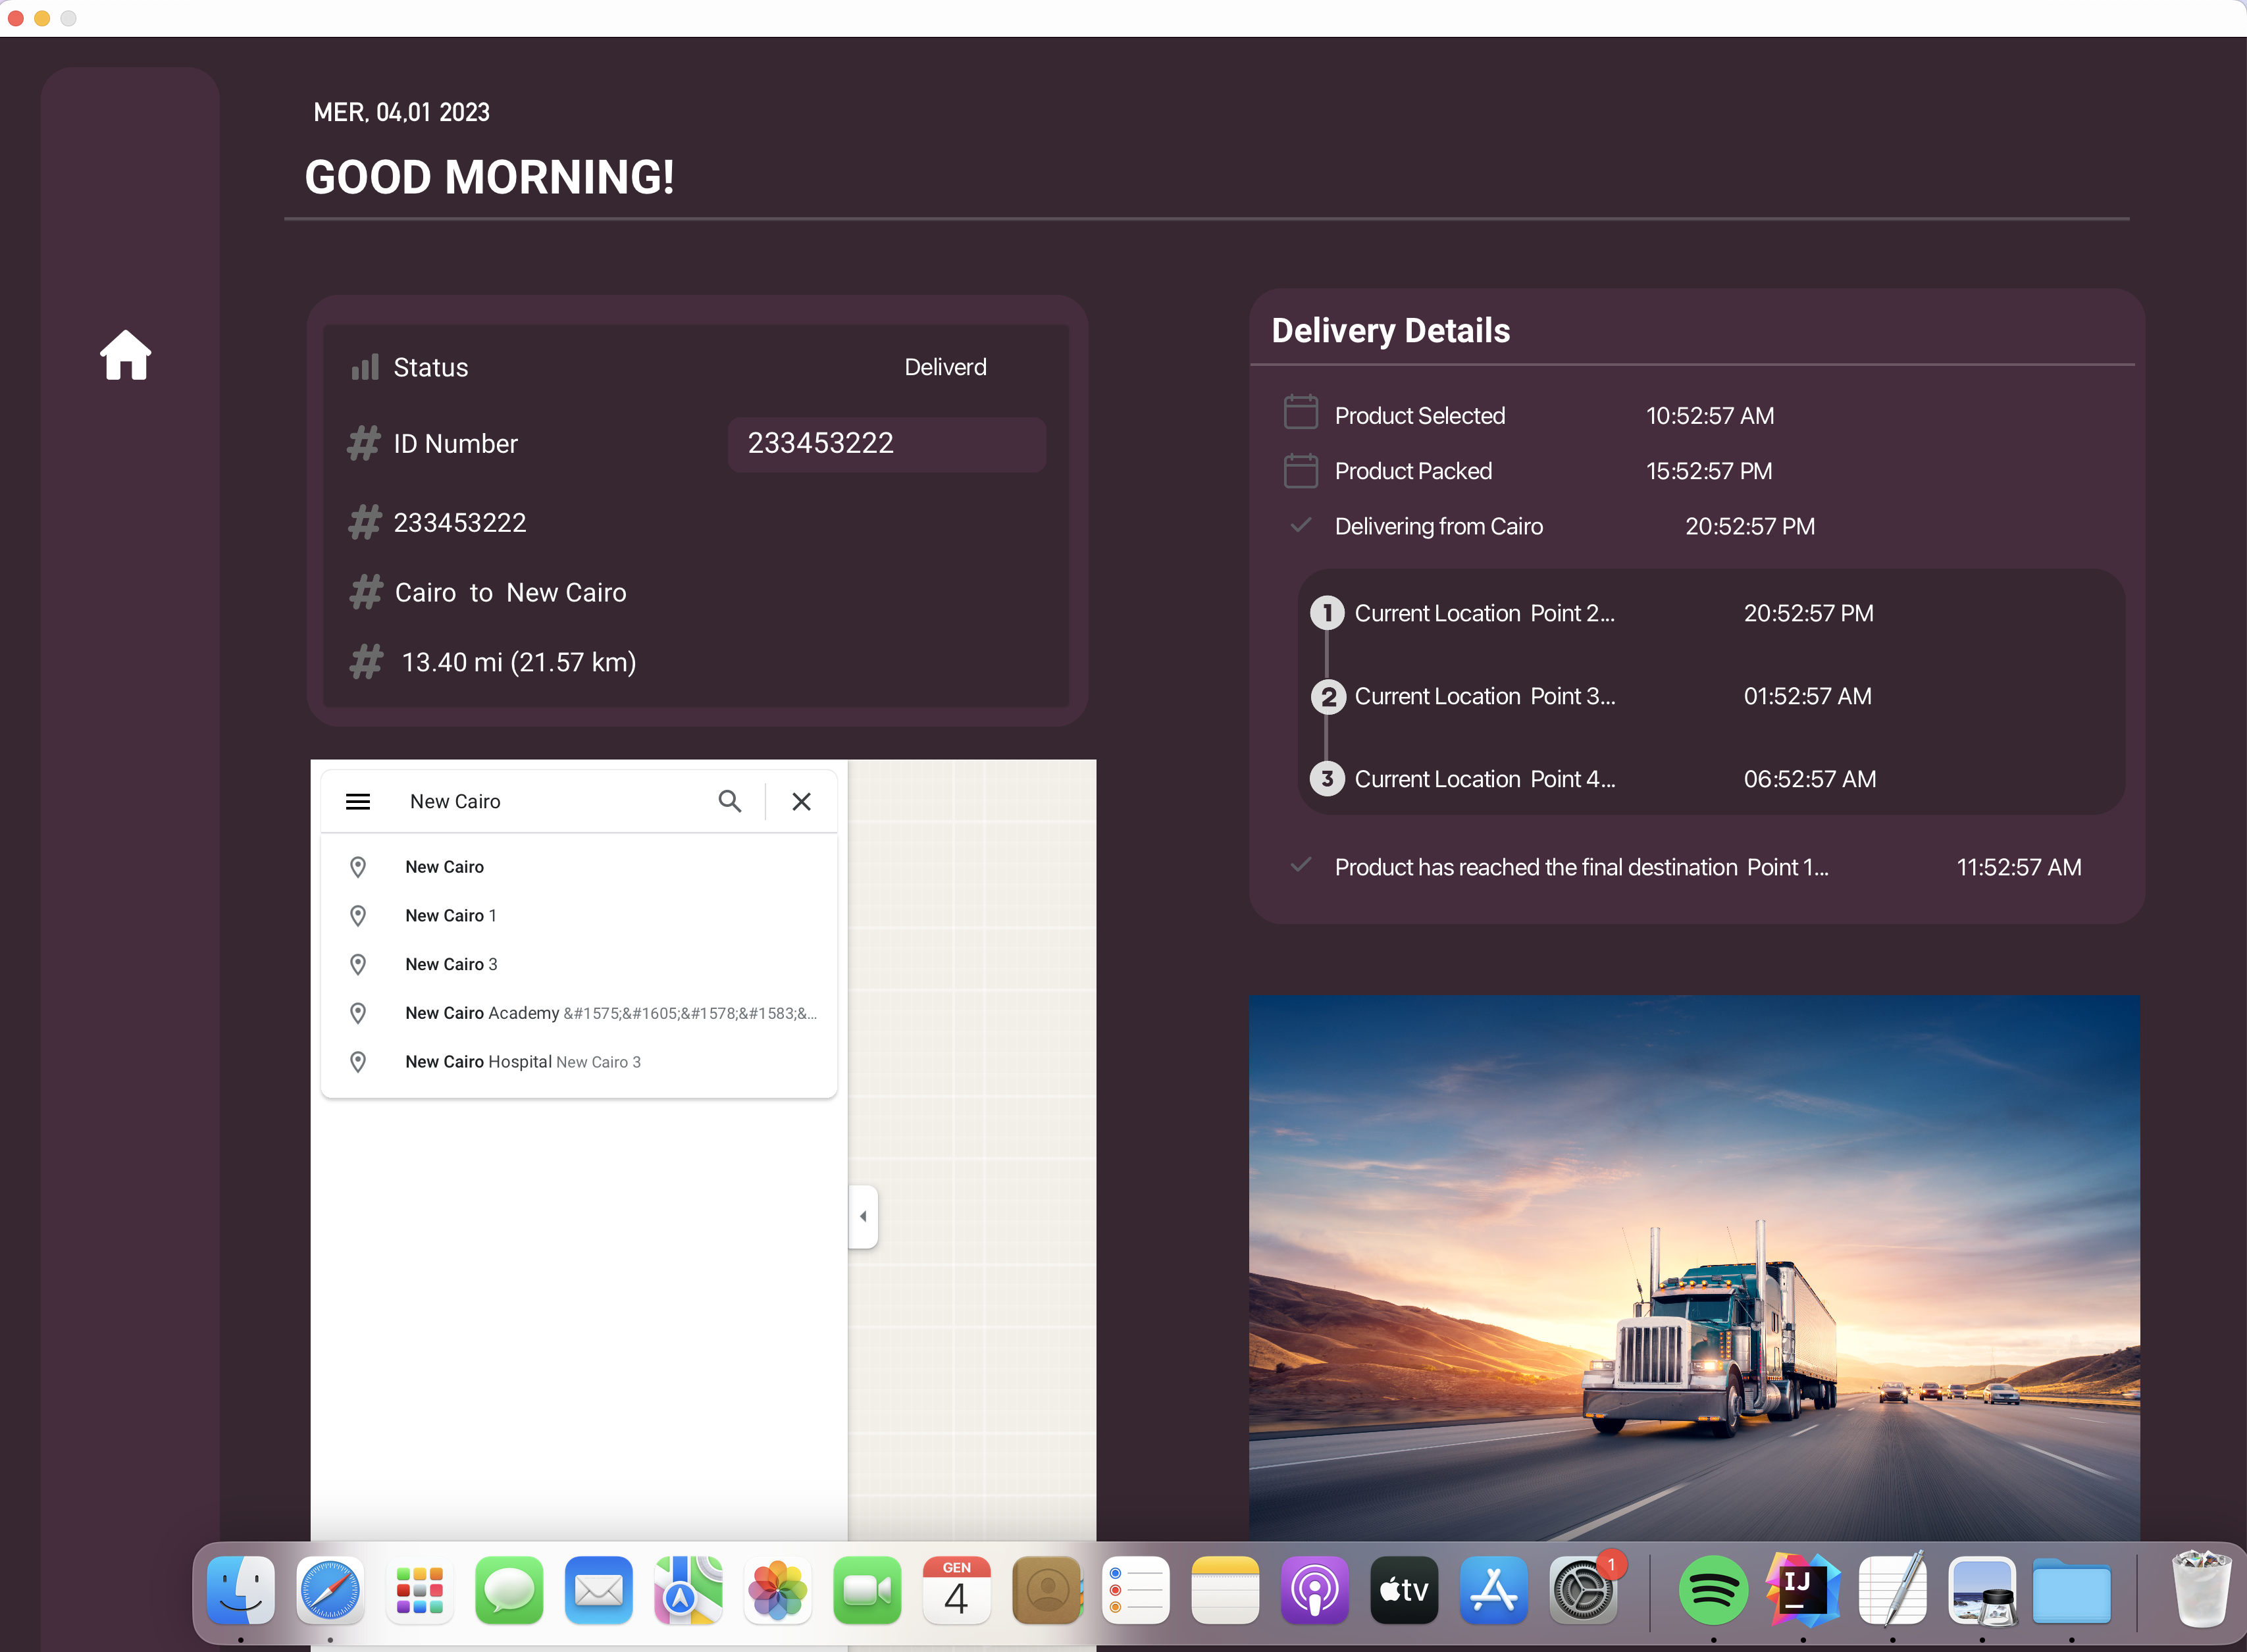Choose 'New Cairo 3' from suggestions
The height and width of the screenshot is (1652, 2247).
(x=578, y=964)
